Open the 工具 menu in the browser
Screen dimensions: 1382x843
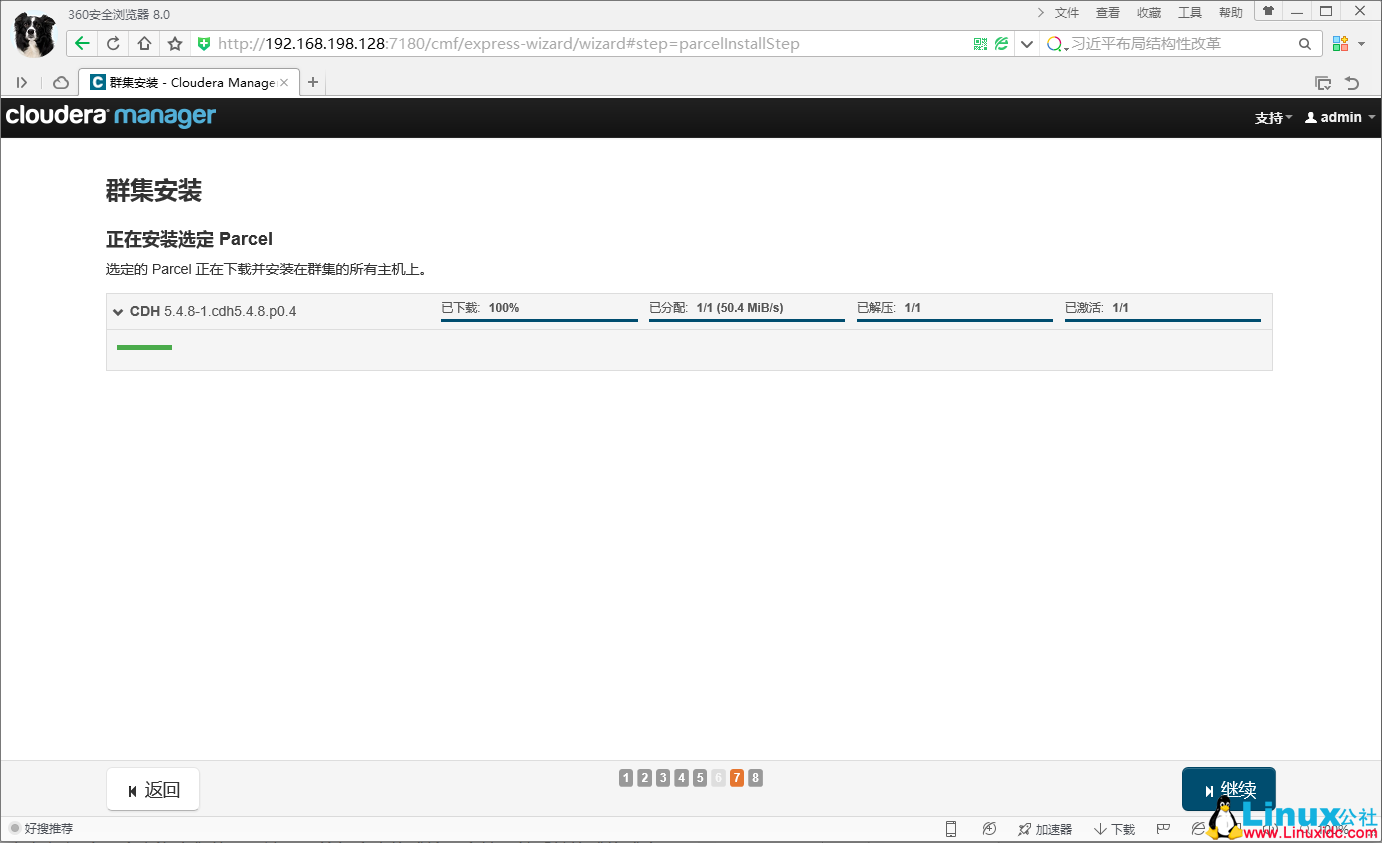pyautogui.click(x=1190, y=12)
